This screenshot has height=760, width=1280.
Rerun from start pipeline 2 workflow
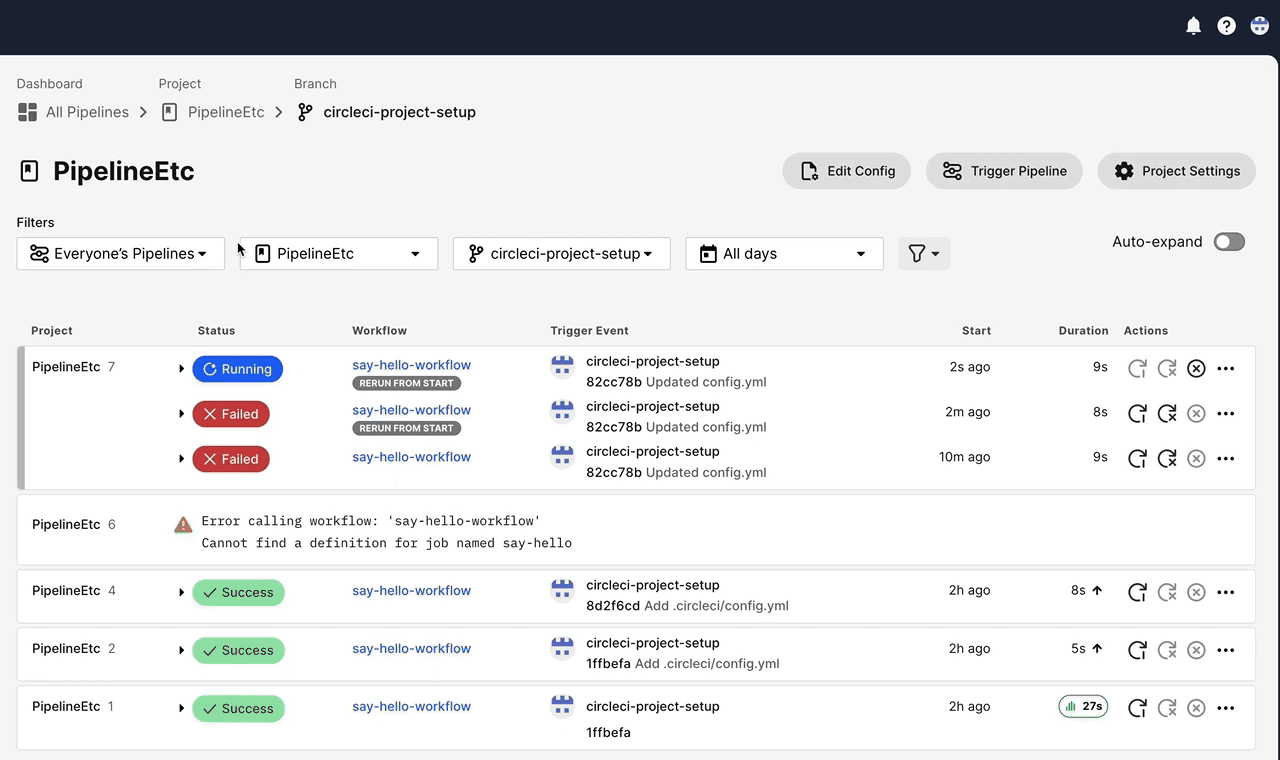point(1137,650)
